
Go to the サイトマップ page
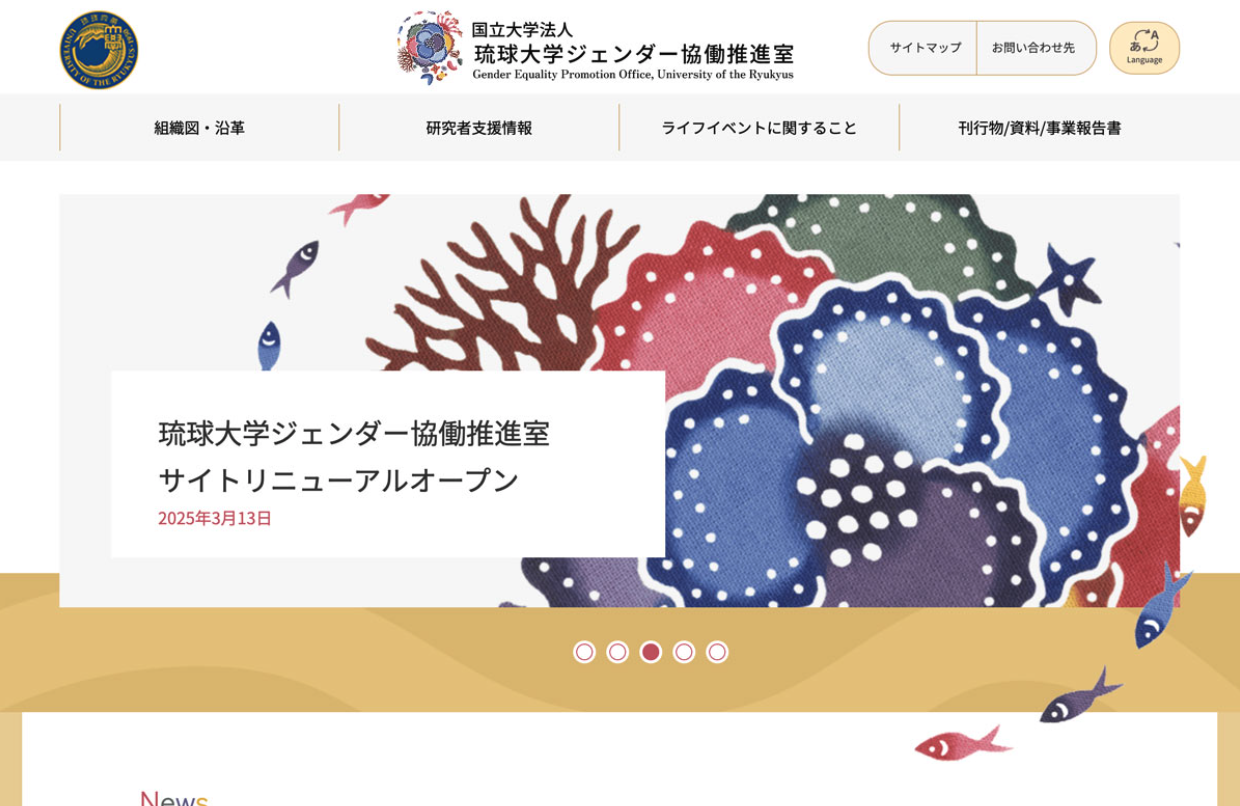pyautogui.click(x=924, y=48)
